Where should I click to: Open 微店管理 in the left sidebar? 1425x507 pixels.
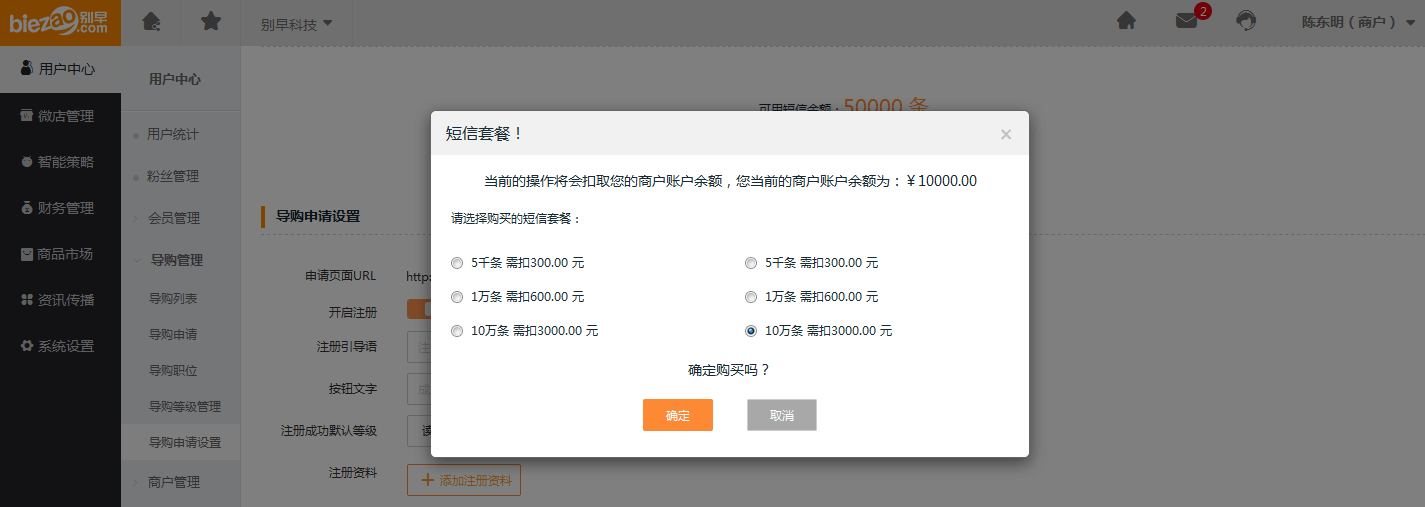coord(60,116)
